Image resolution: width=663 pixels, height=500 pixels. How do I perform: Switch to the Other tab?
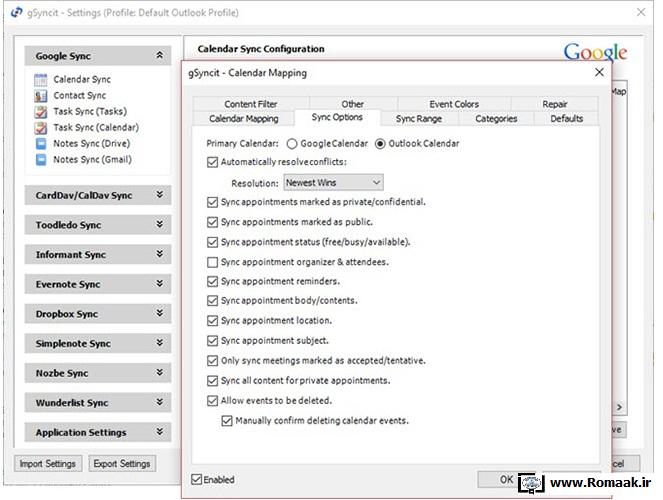point(353,104)
